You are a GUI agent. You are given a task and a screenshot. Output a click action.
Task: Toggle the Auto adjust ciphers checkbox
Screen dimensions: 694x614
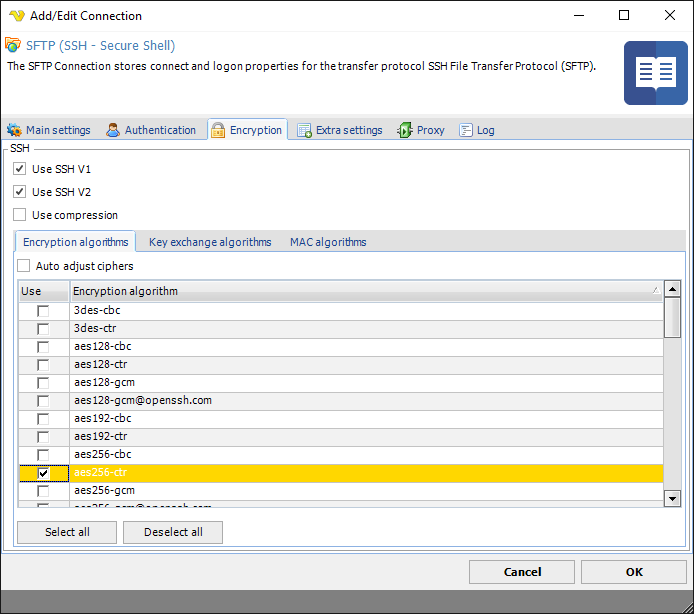[x=24, y=266]
